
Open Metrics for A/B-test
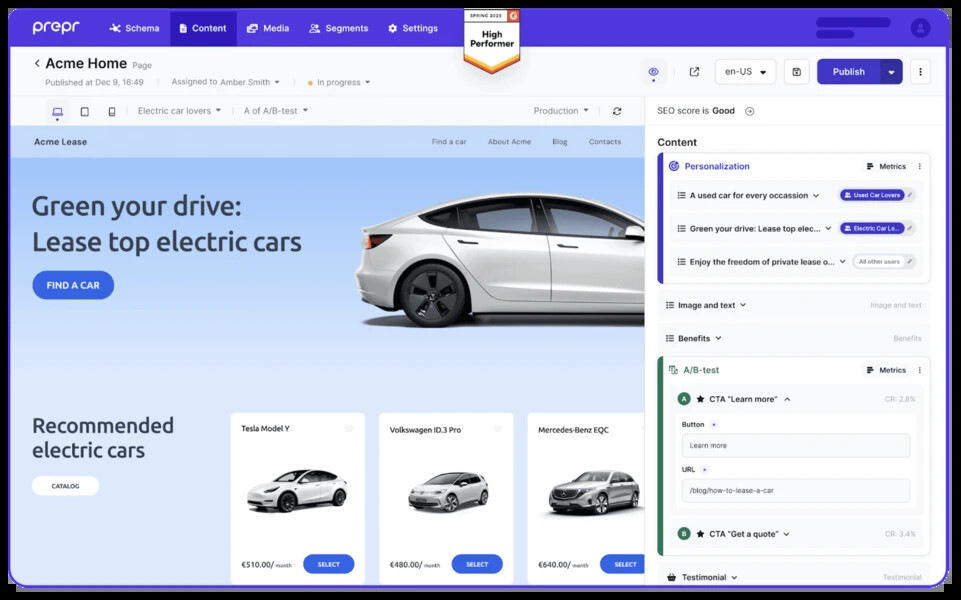point(886,370)
